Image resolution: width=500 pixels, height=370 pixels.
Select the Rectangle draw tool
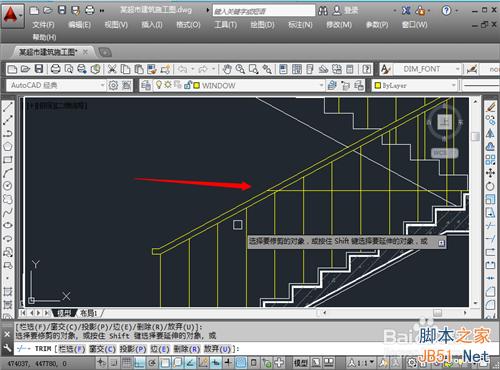coord(8,160)
